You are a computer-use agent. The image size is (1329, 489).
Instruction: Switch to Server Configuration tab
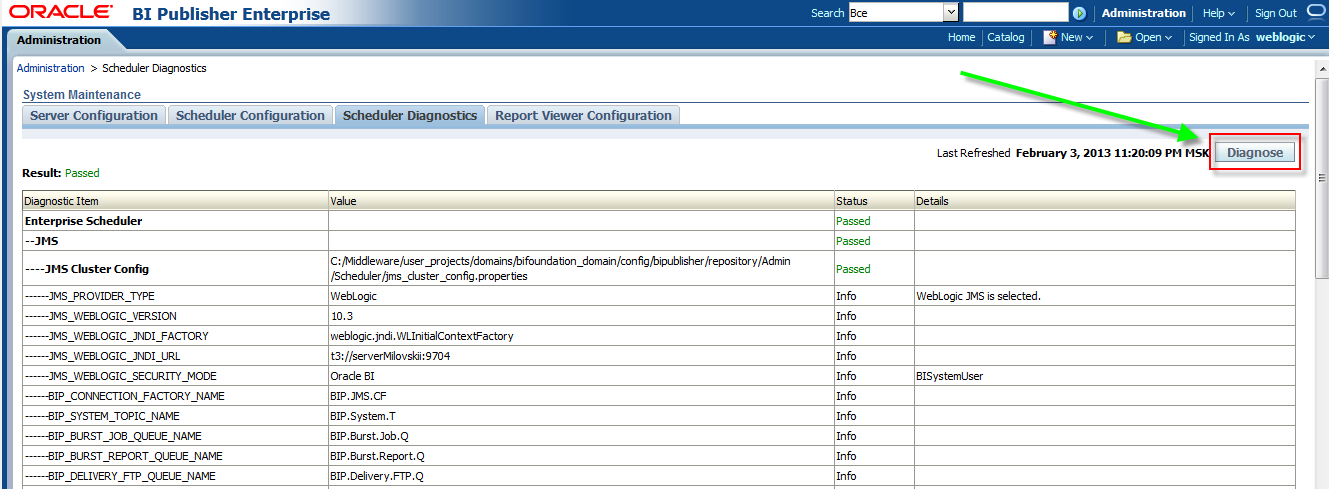point(94,116)
